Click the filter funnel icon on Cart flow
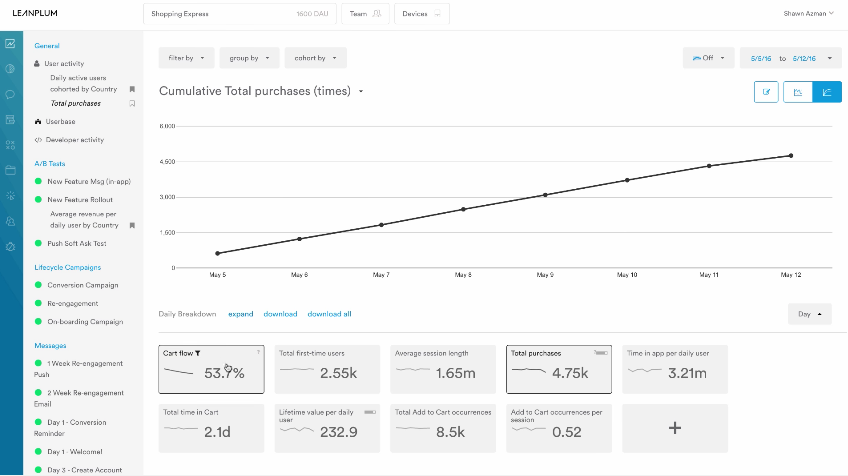This screenshot has width=848, height=476. click(x=198, y=353)
